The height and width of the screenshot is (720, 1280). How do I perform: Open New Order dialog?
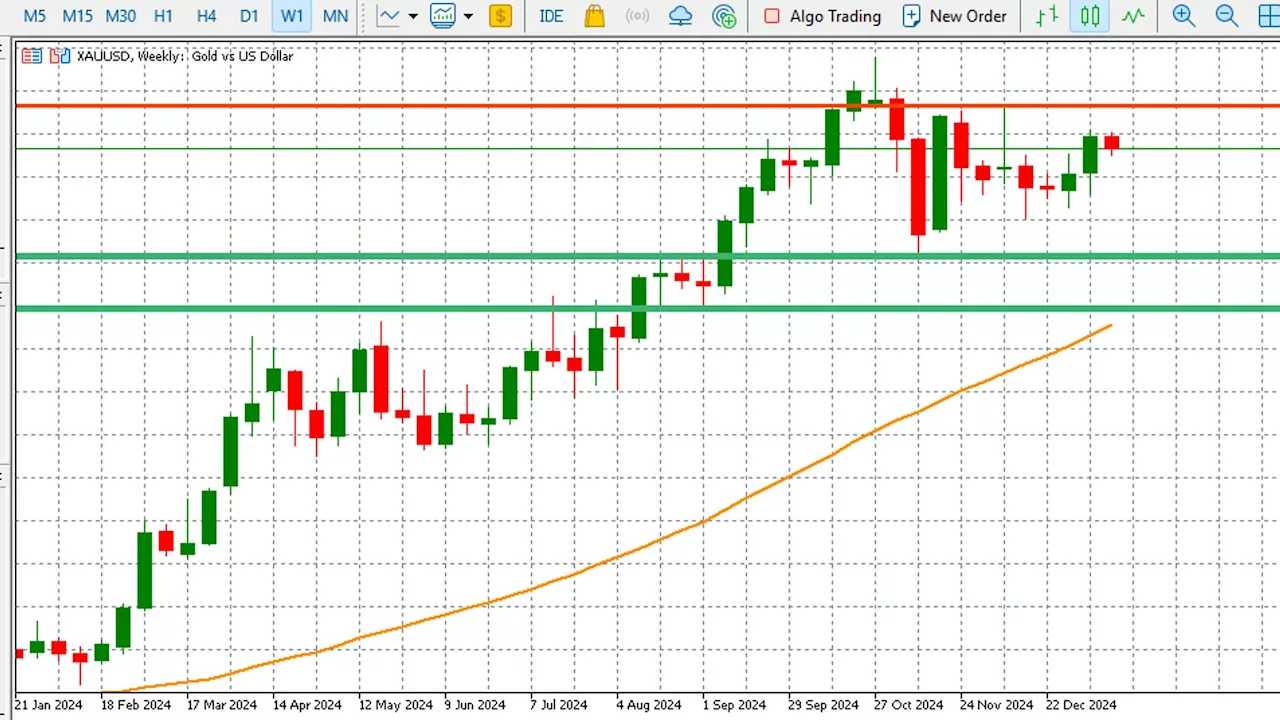[954, 16]
